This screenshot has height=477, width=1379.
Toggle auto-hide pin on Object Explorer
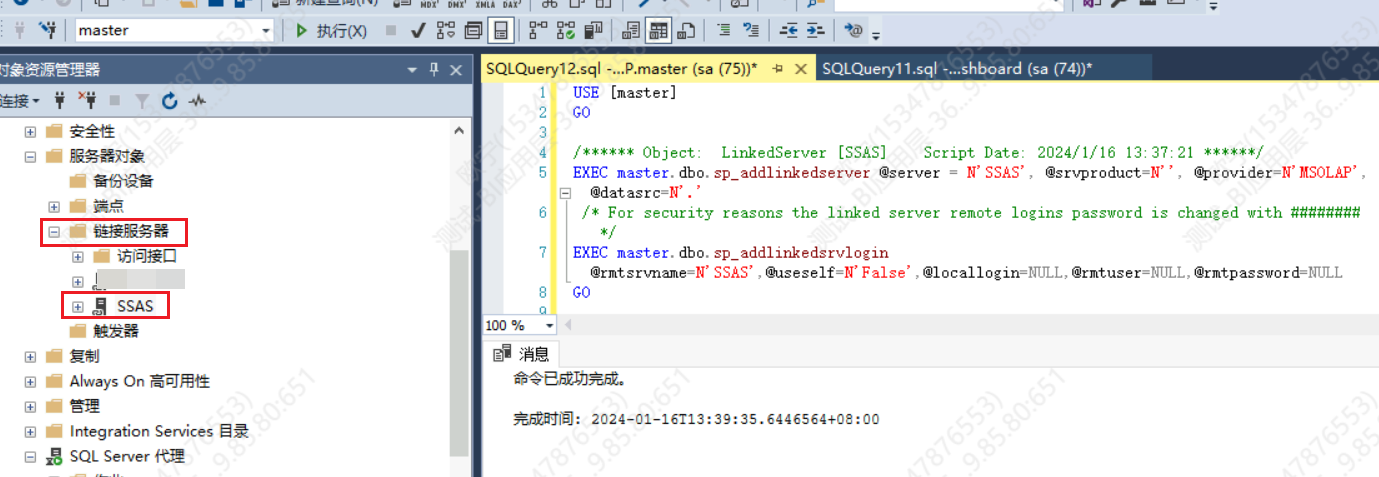434,70
